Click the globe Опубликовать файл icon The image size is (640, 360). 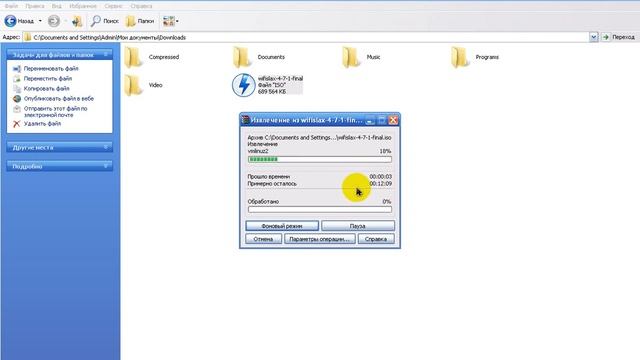[x=17, y=99]
